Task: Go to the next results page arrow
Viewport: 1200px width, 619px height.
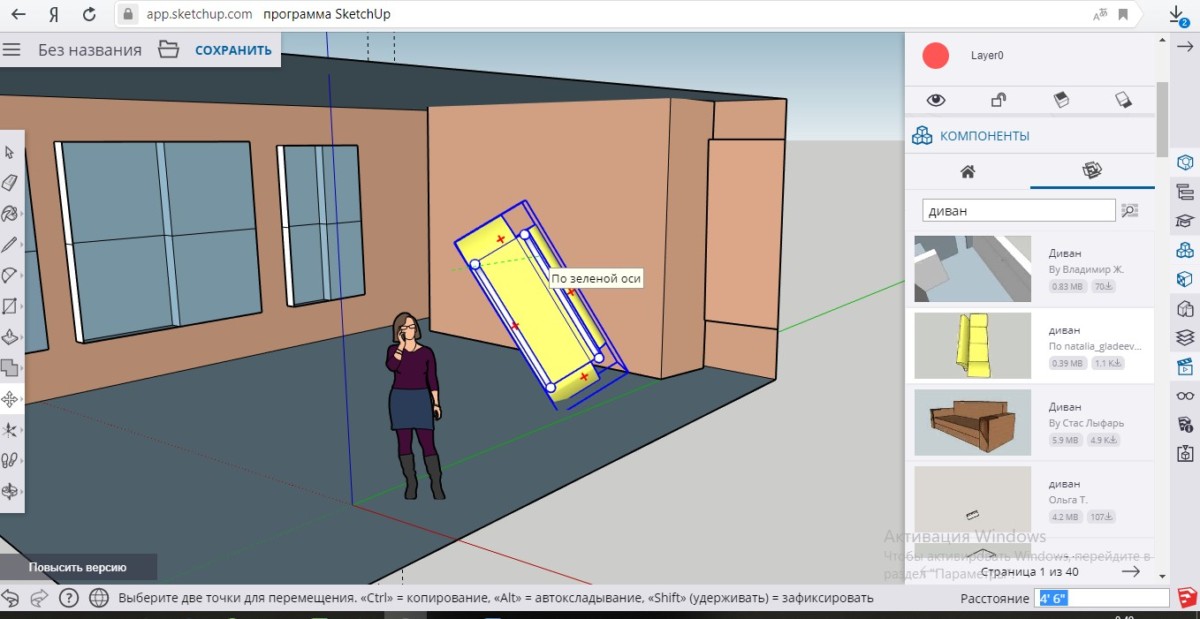Action: point(1131,571)
